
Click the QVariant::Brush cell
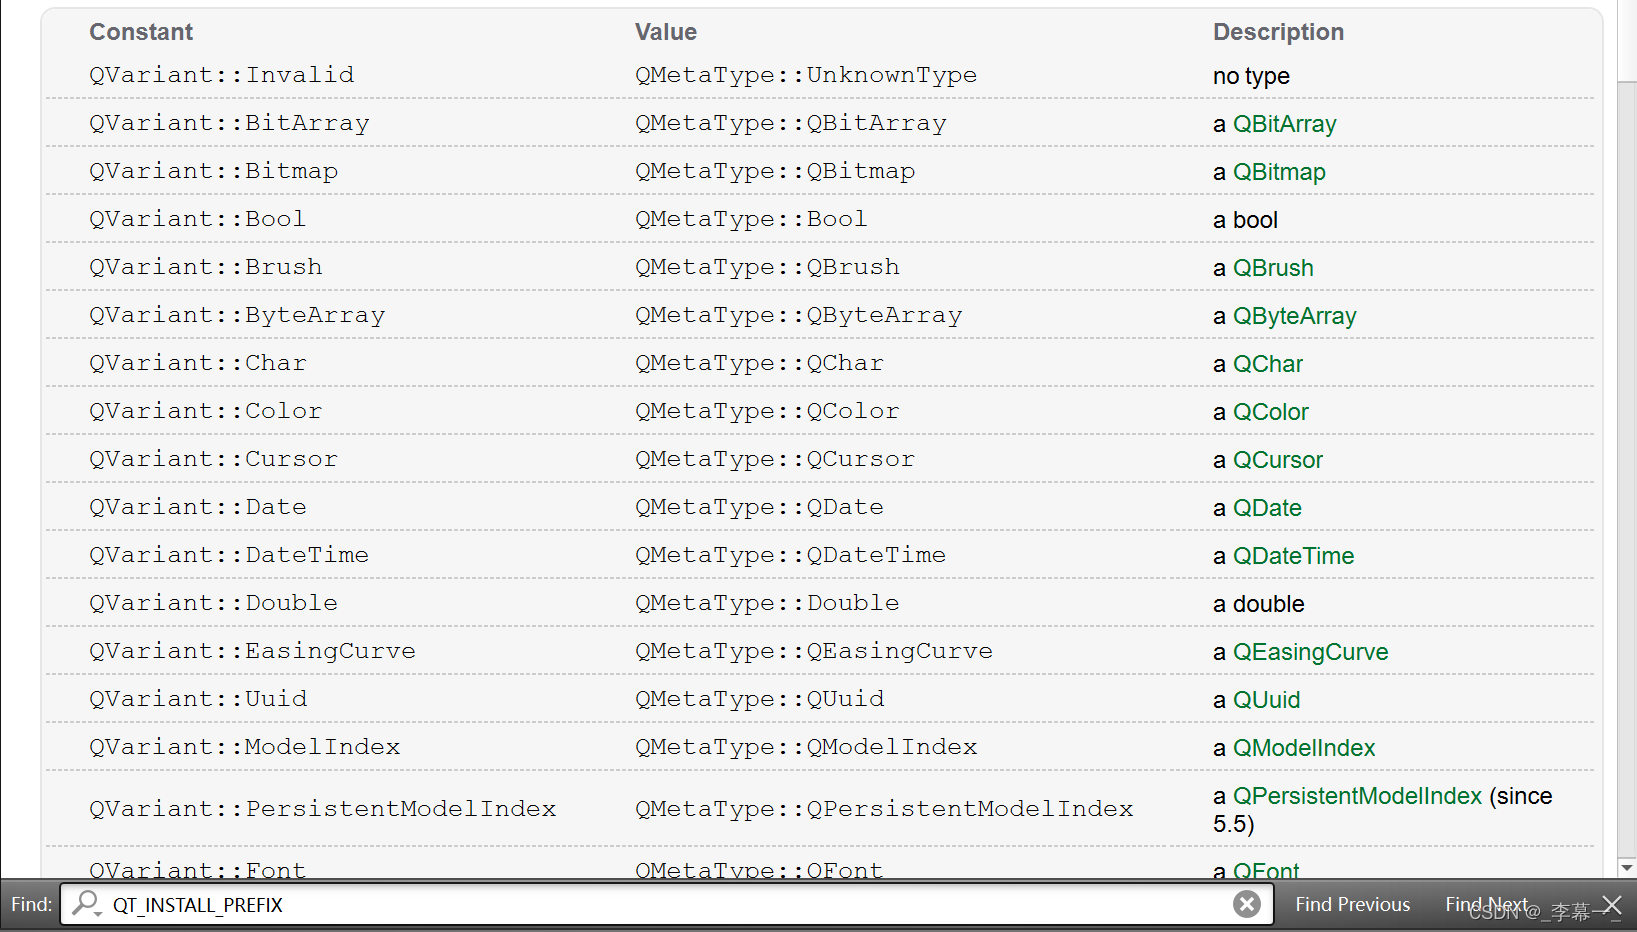click(205, 267)
